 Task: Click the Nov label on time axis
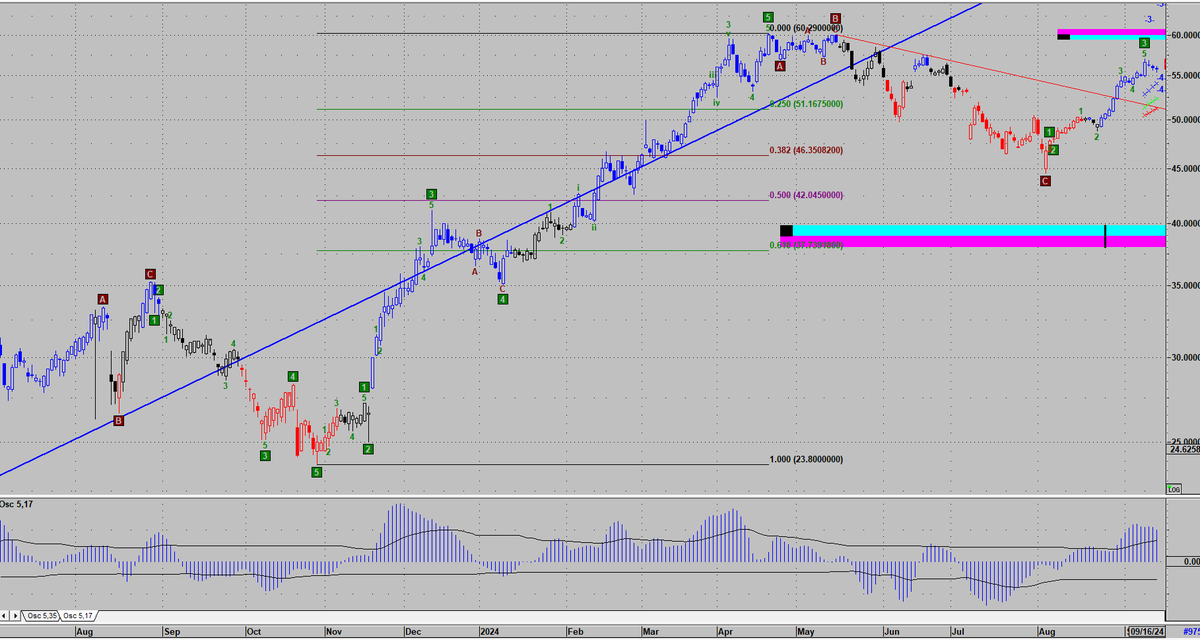[x=332, y=632]
